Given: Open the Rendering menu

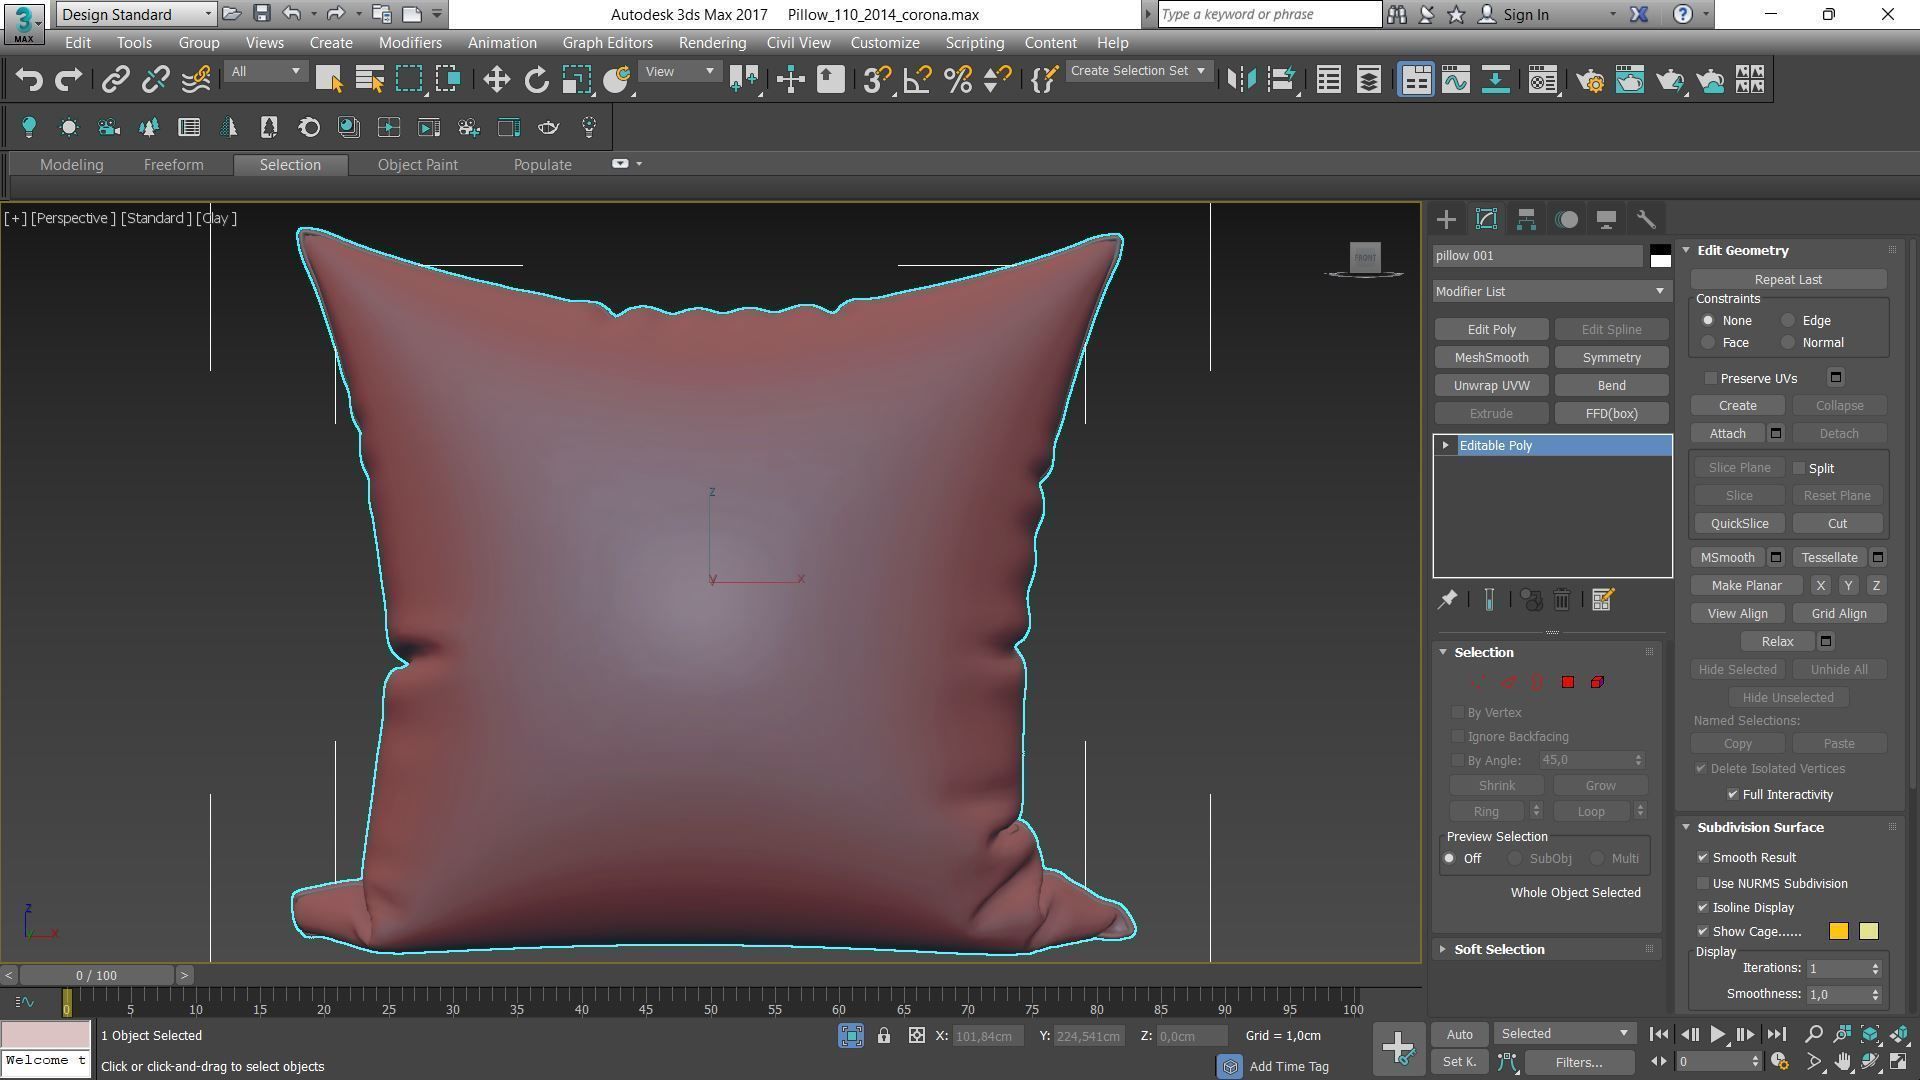Looking at the screenshot, I should click(712, 43).
